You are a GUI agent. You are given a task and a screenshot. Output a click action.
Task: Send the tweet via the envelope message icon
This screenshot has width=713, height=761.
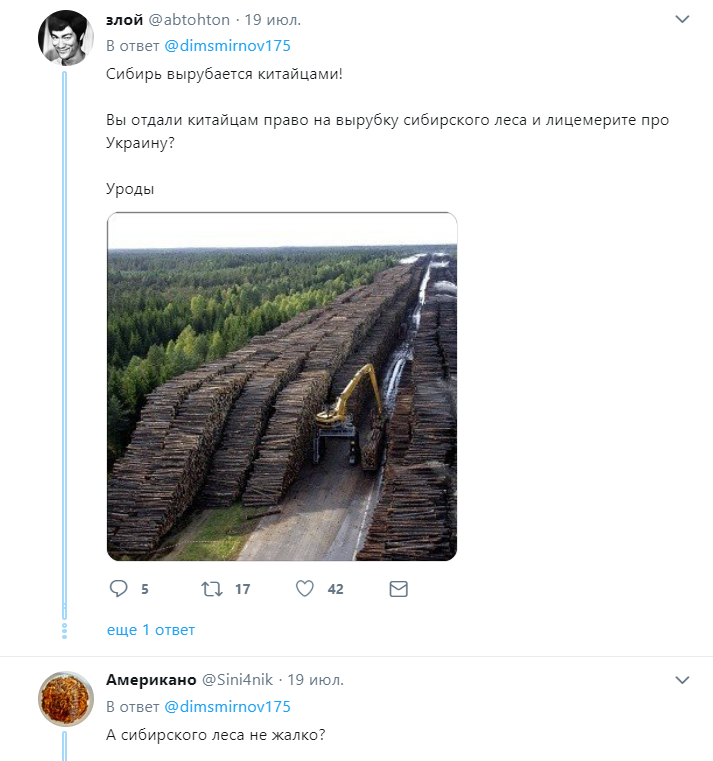coord(398,589)
